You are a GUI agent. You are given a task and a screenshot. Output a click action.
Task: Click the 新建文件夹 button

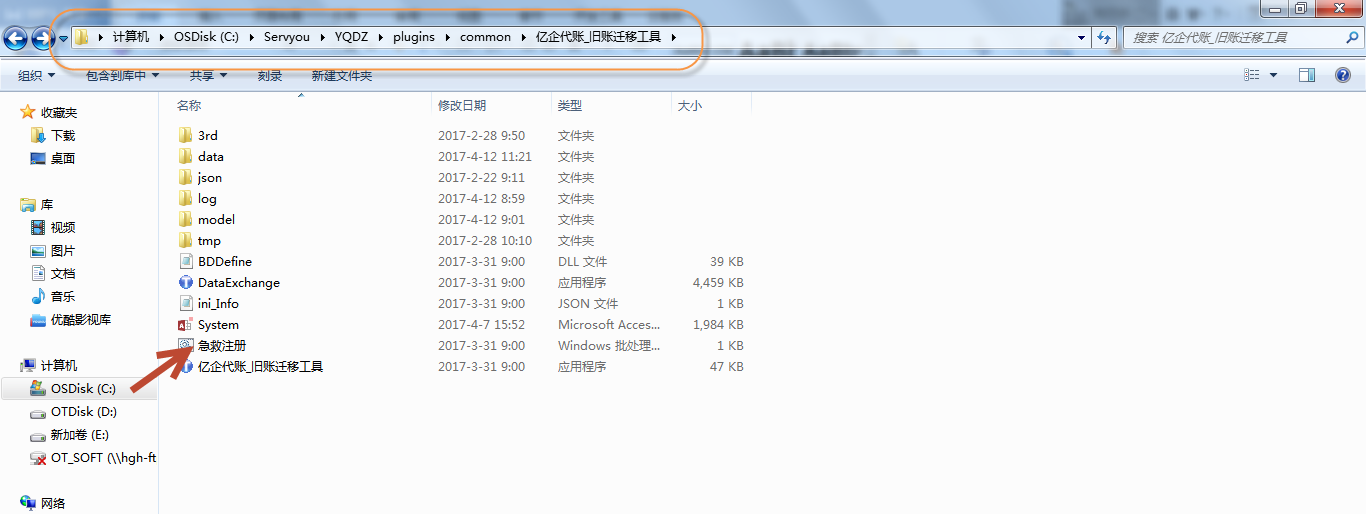[x=341, y=75]
